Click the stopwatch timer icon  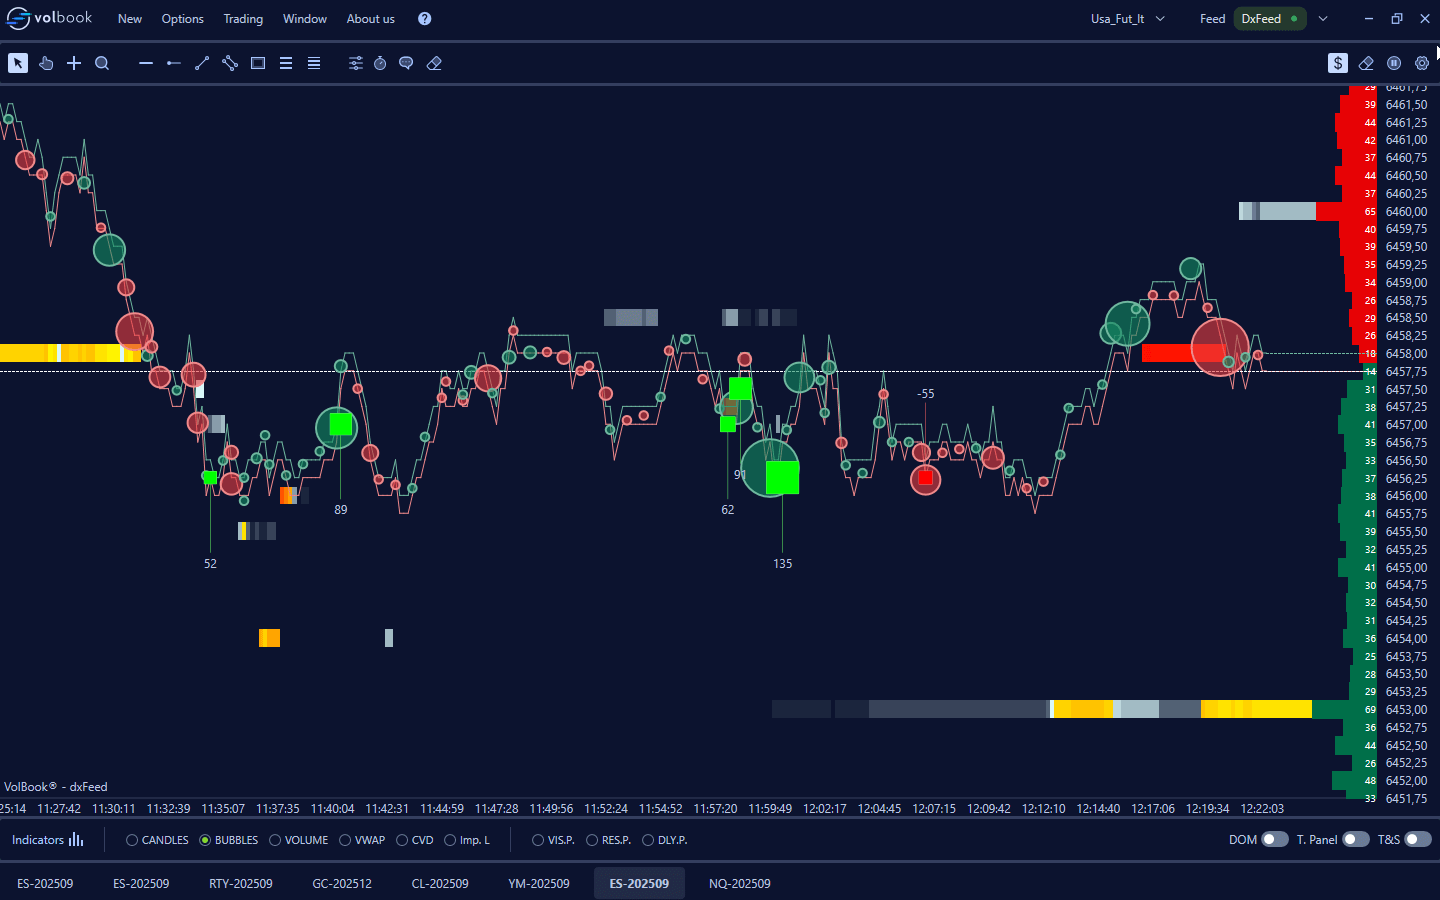click(x=380, y=63)
